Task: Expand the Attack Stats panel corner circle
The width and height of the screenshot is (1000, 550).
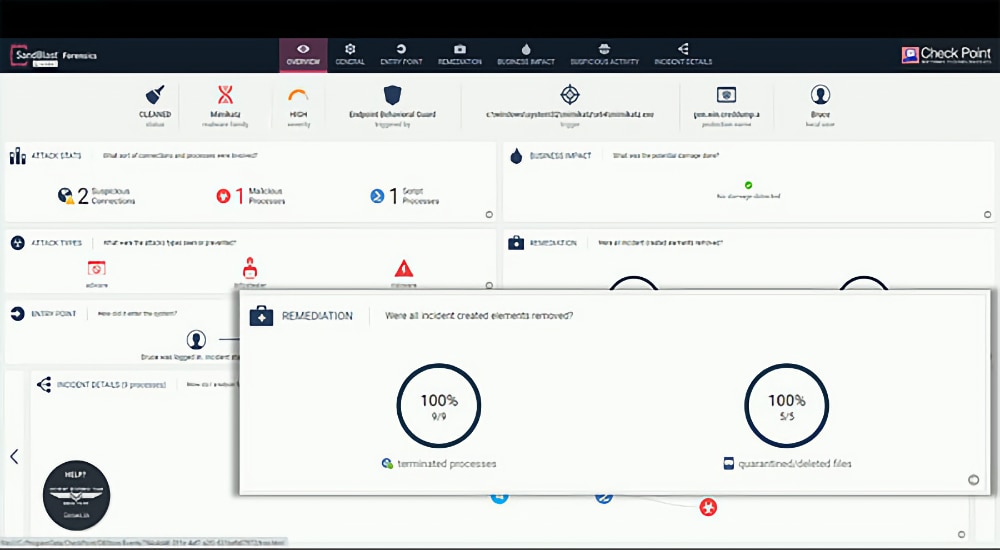Action: [489, 215]
